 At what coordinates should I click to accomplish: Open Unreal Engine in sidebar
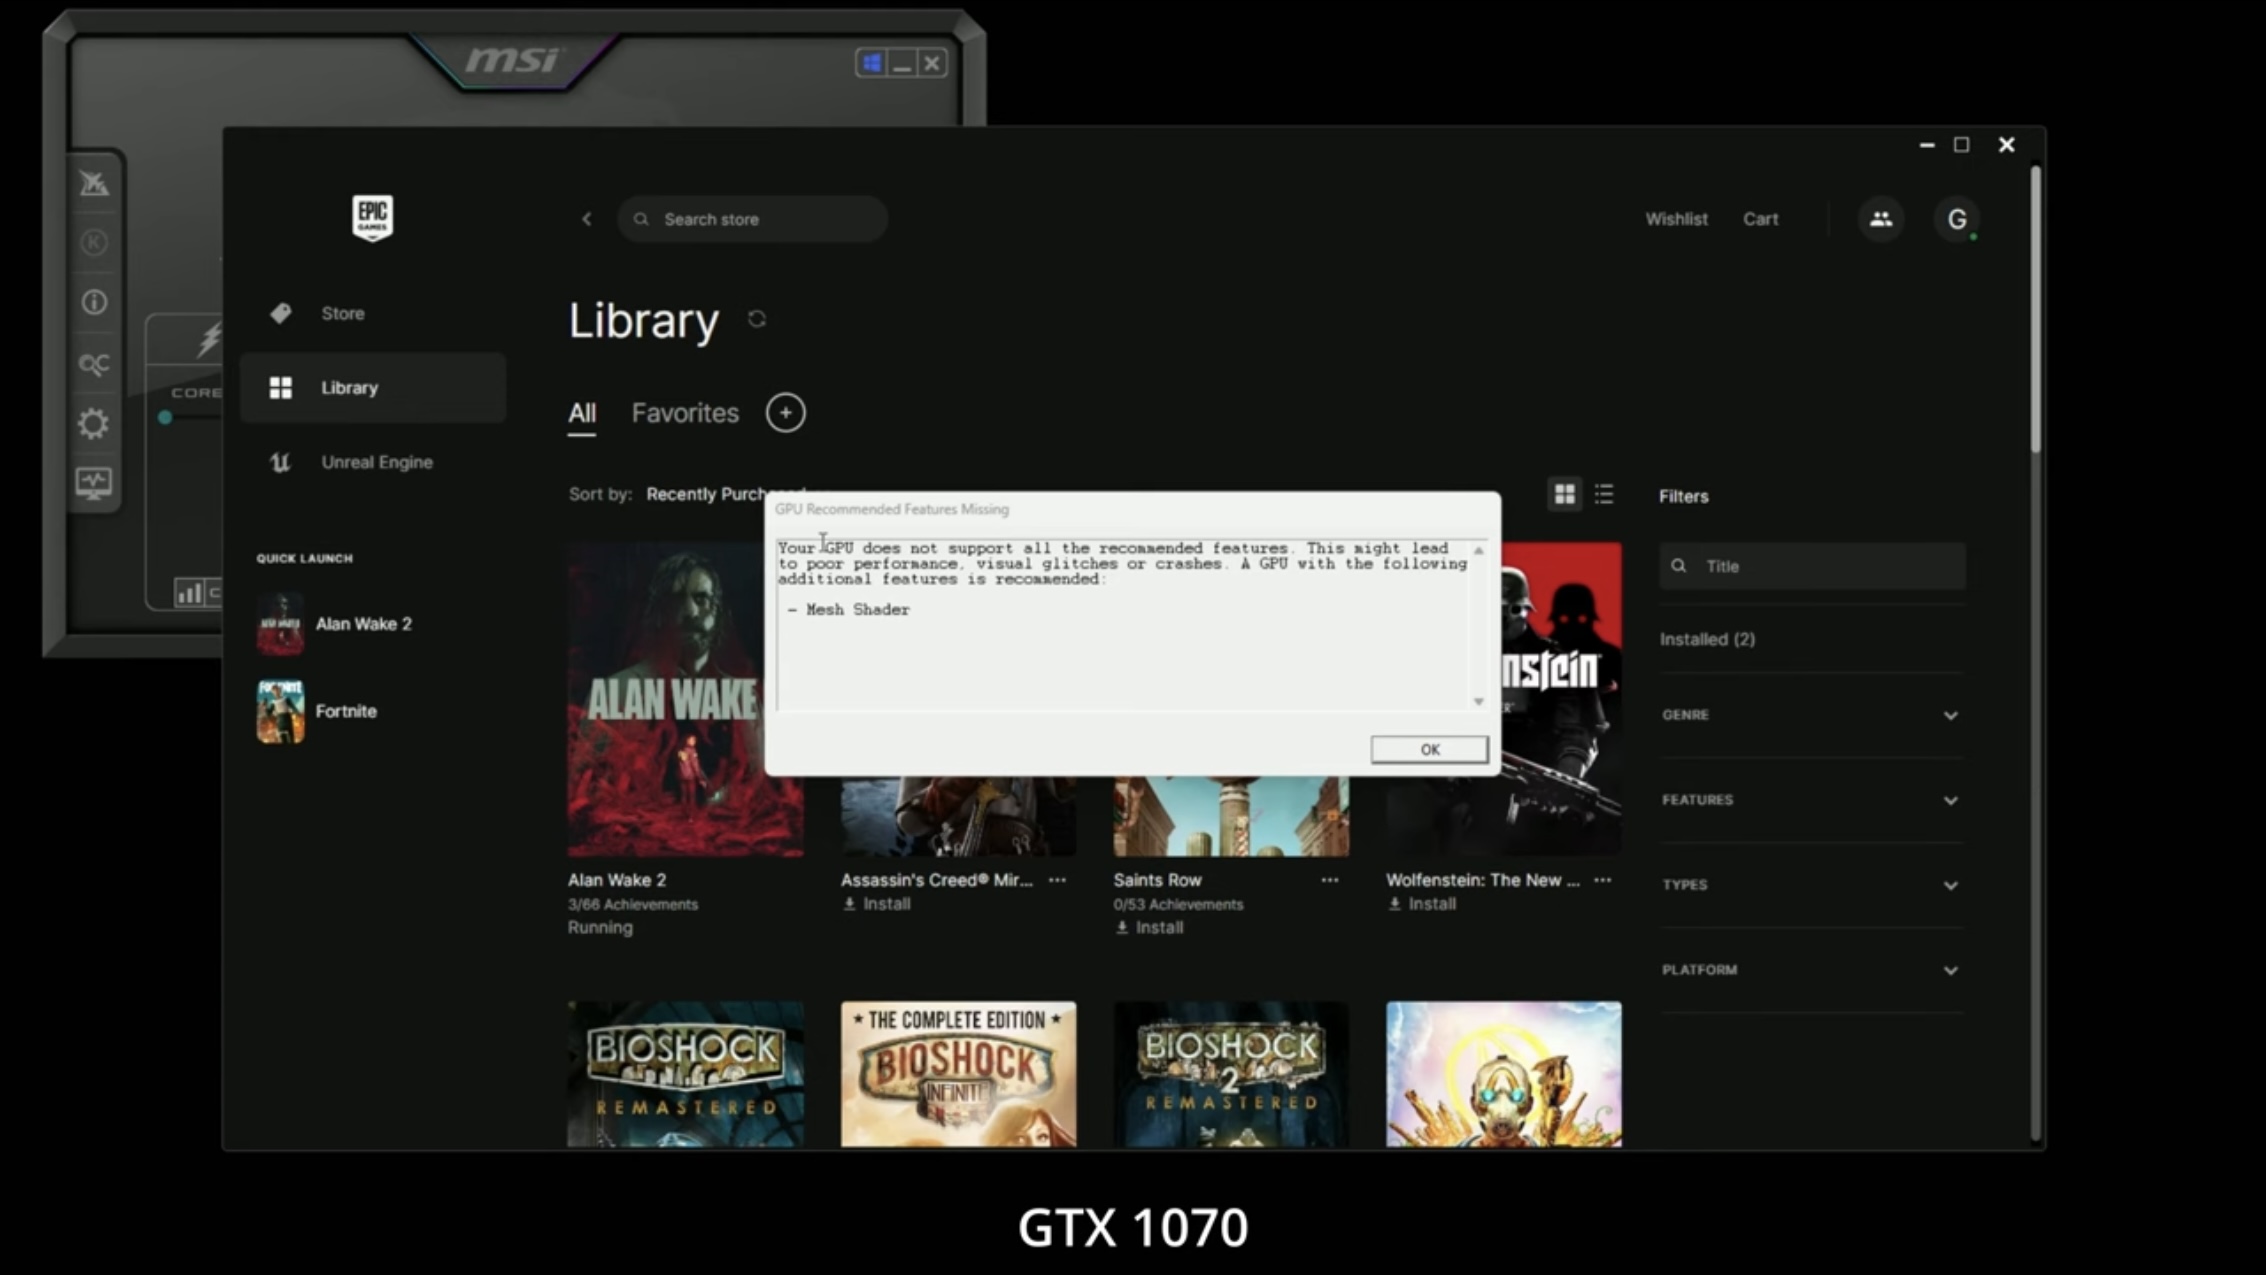[376, 462]
